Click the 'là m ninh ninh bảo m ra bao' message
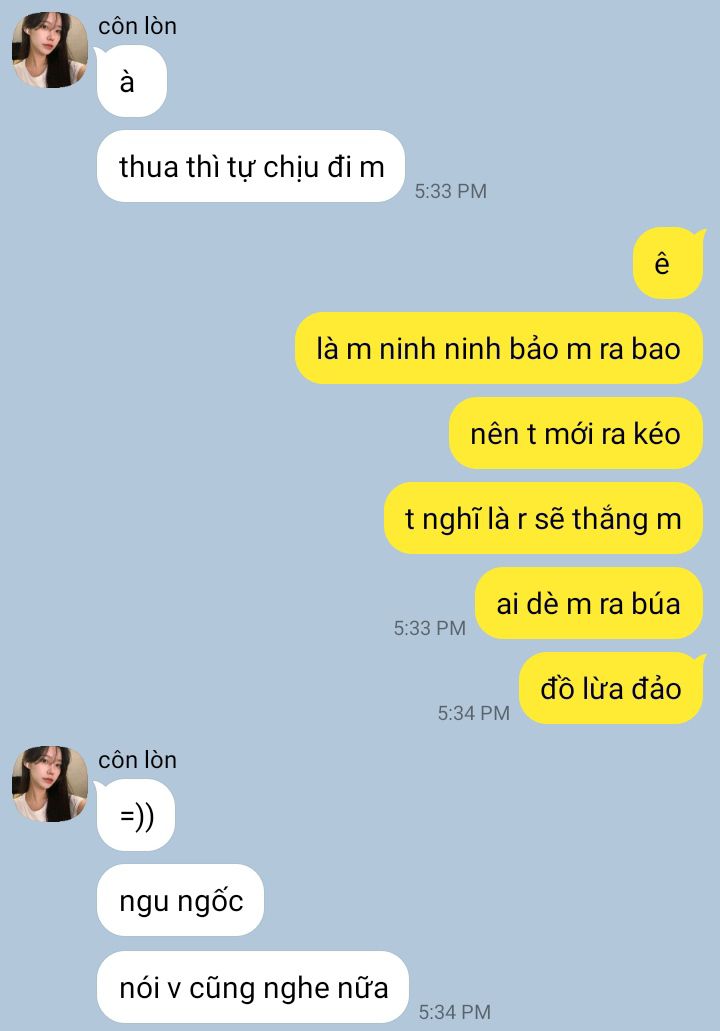720x1031 pixels. (x=498, y=348)
